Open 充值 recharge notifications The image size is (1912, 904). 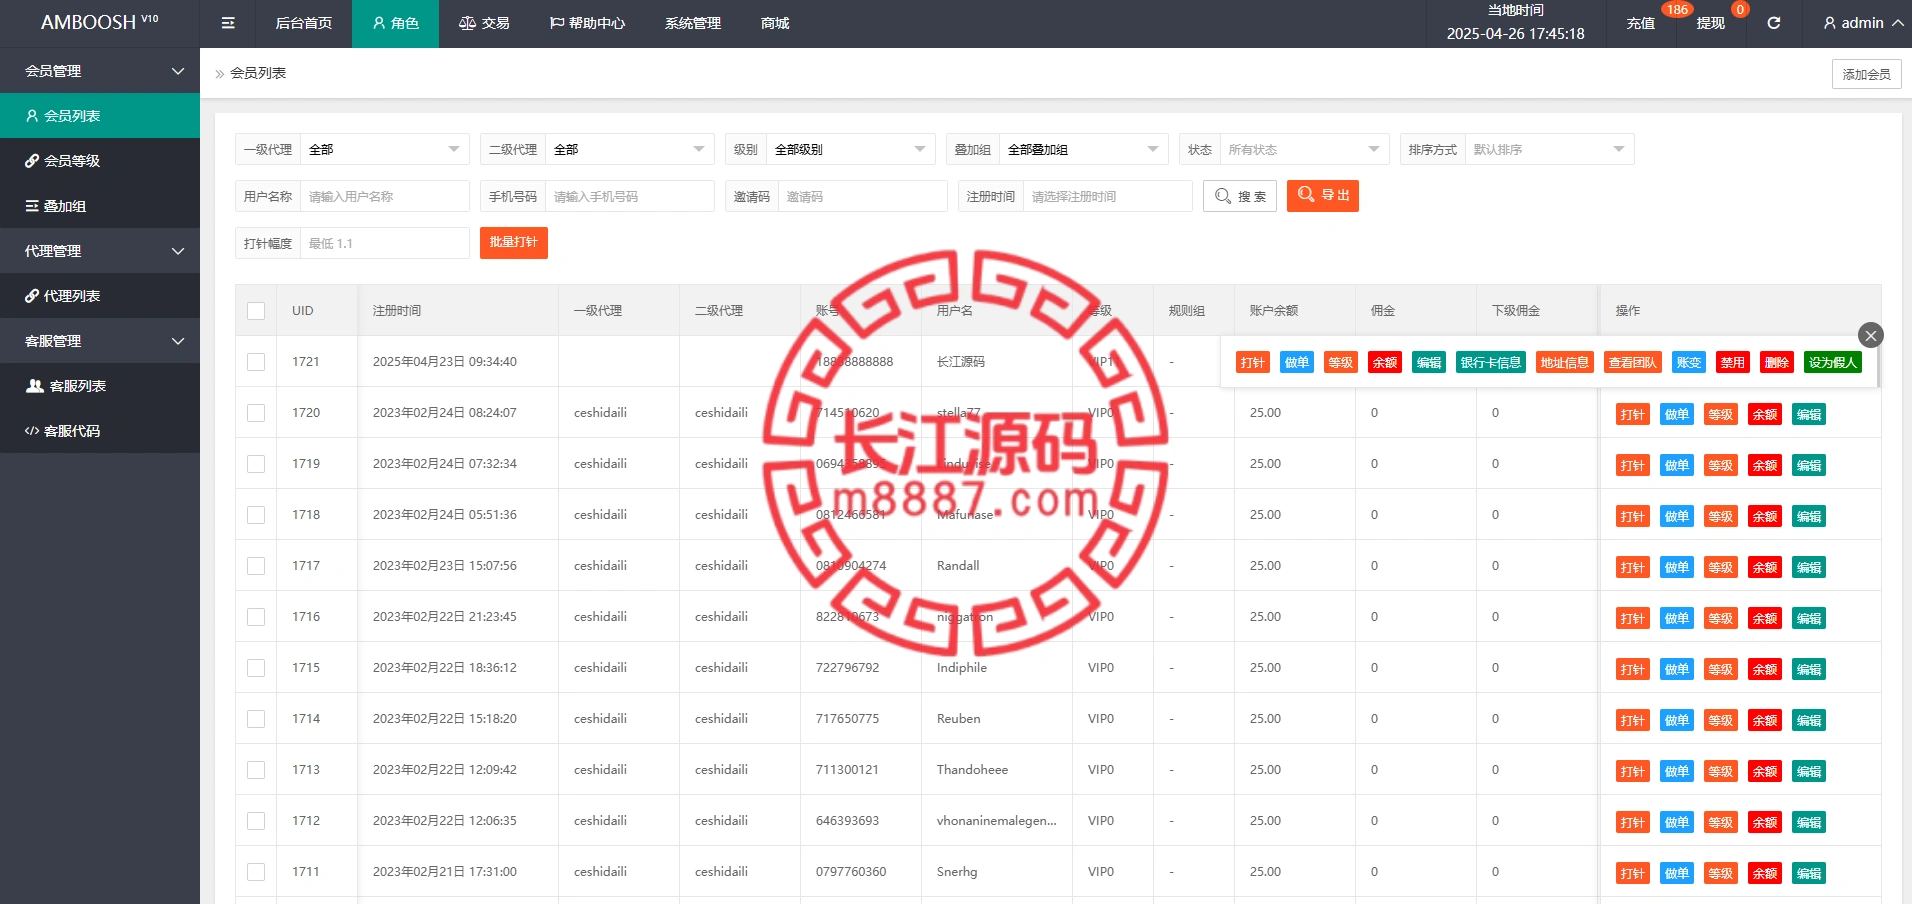(1641, 23)
